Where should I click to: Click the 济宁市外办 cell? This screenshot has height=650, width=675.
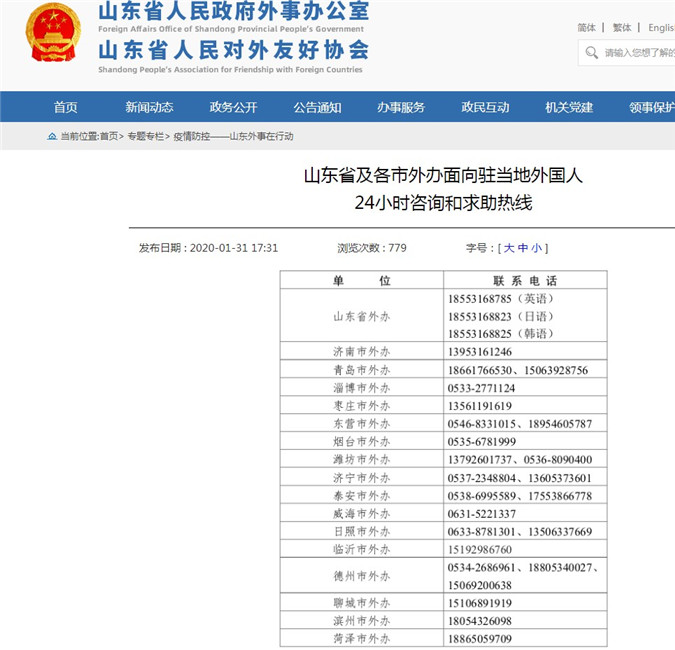click(x=362, y=477)
